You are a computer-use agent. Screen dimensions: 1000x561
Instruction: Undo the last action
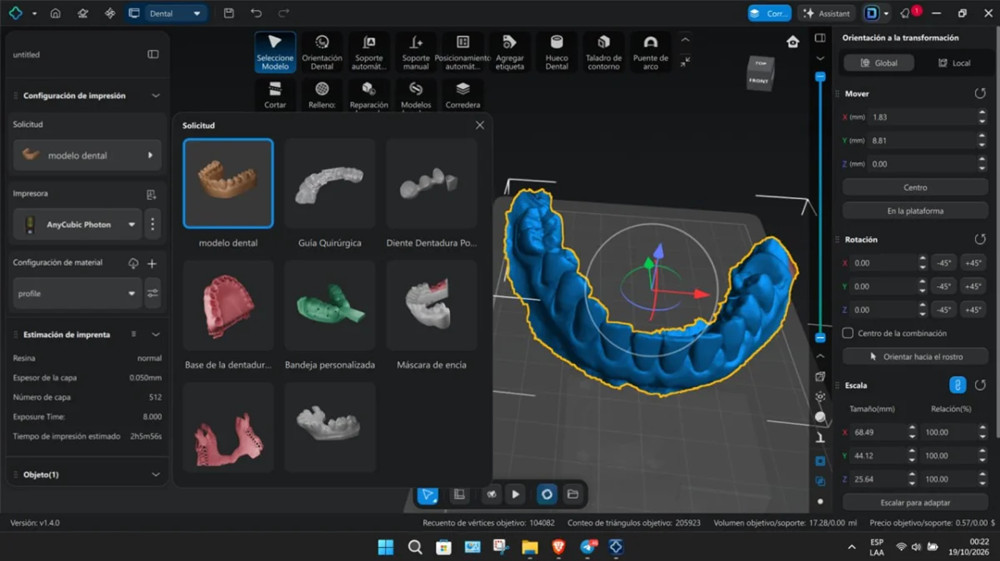256,13
